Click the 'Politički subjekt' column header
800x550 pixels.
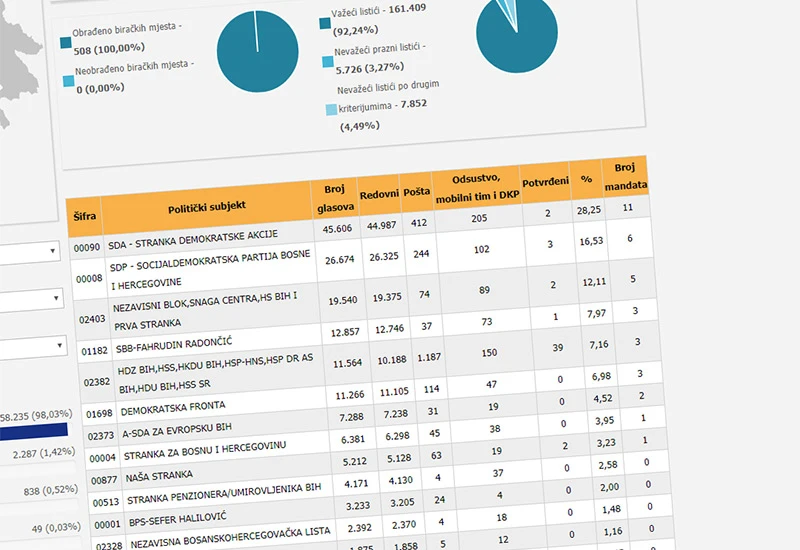point(207,206)
